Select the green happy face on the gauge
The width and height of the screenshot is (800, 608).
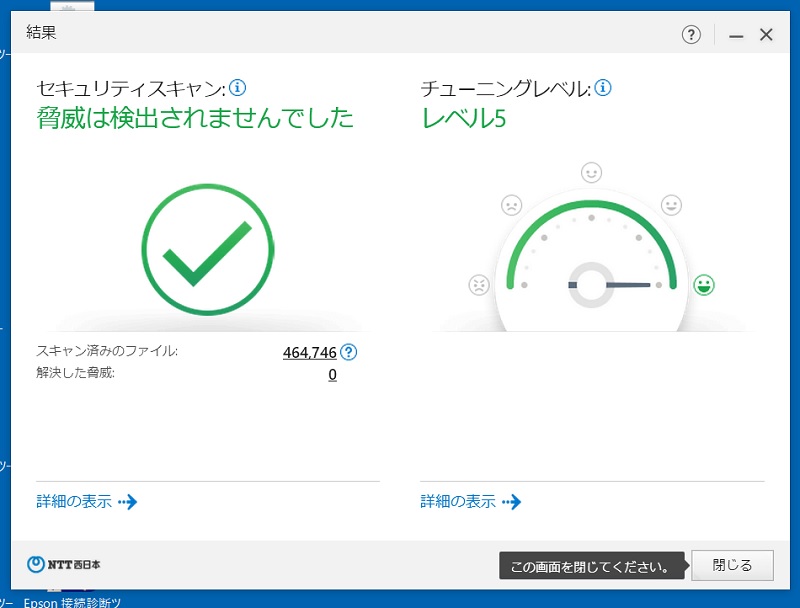tap(704, 284)
